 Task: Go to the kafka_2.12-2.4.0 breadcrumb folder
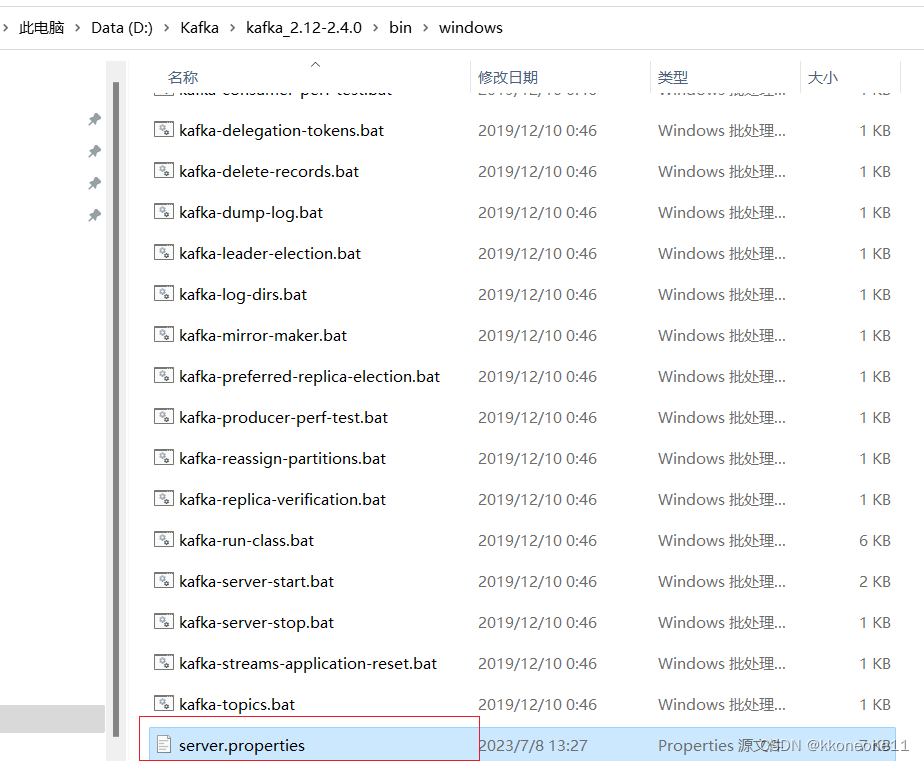[304, 28]
